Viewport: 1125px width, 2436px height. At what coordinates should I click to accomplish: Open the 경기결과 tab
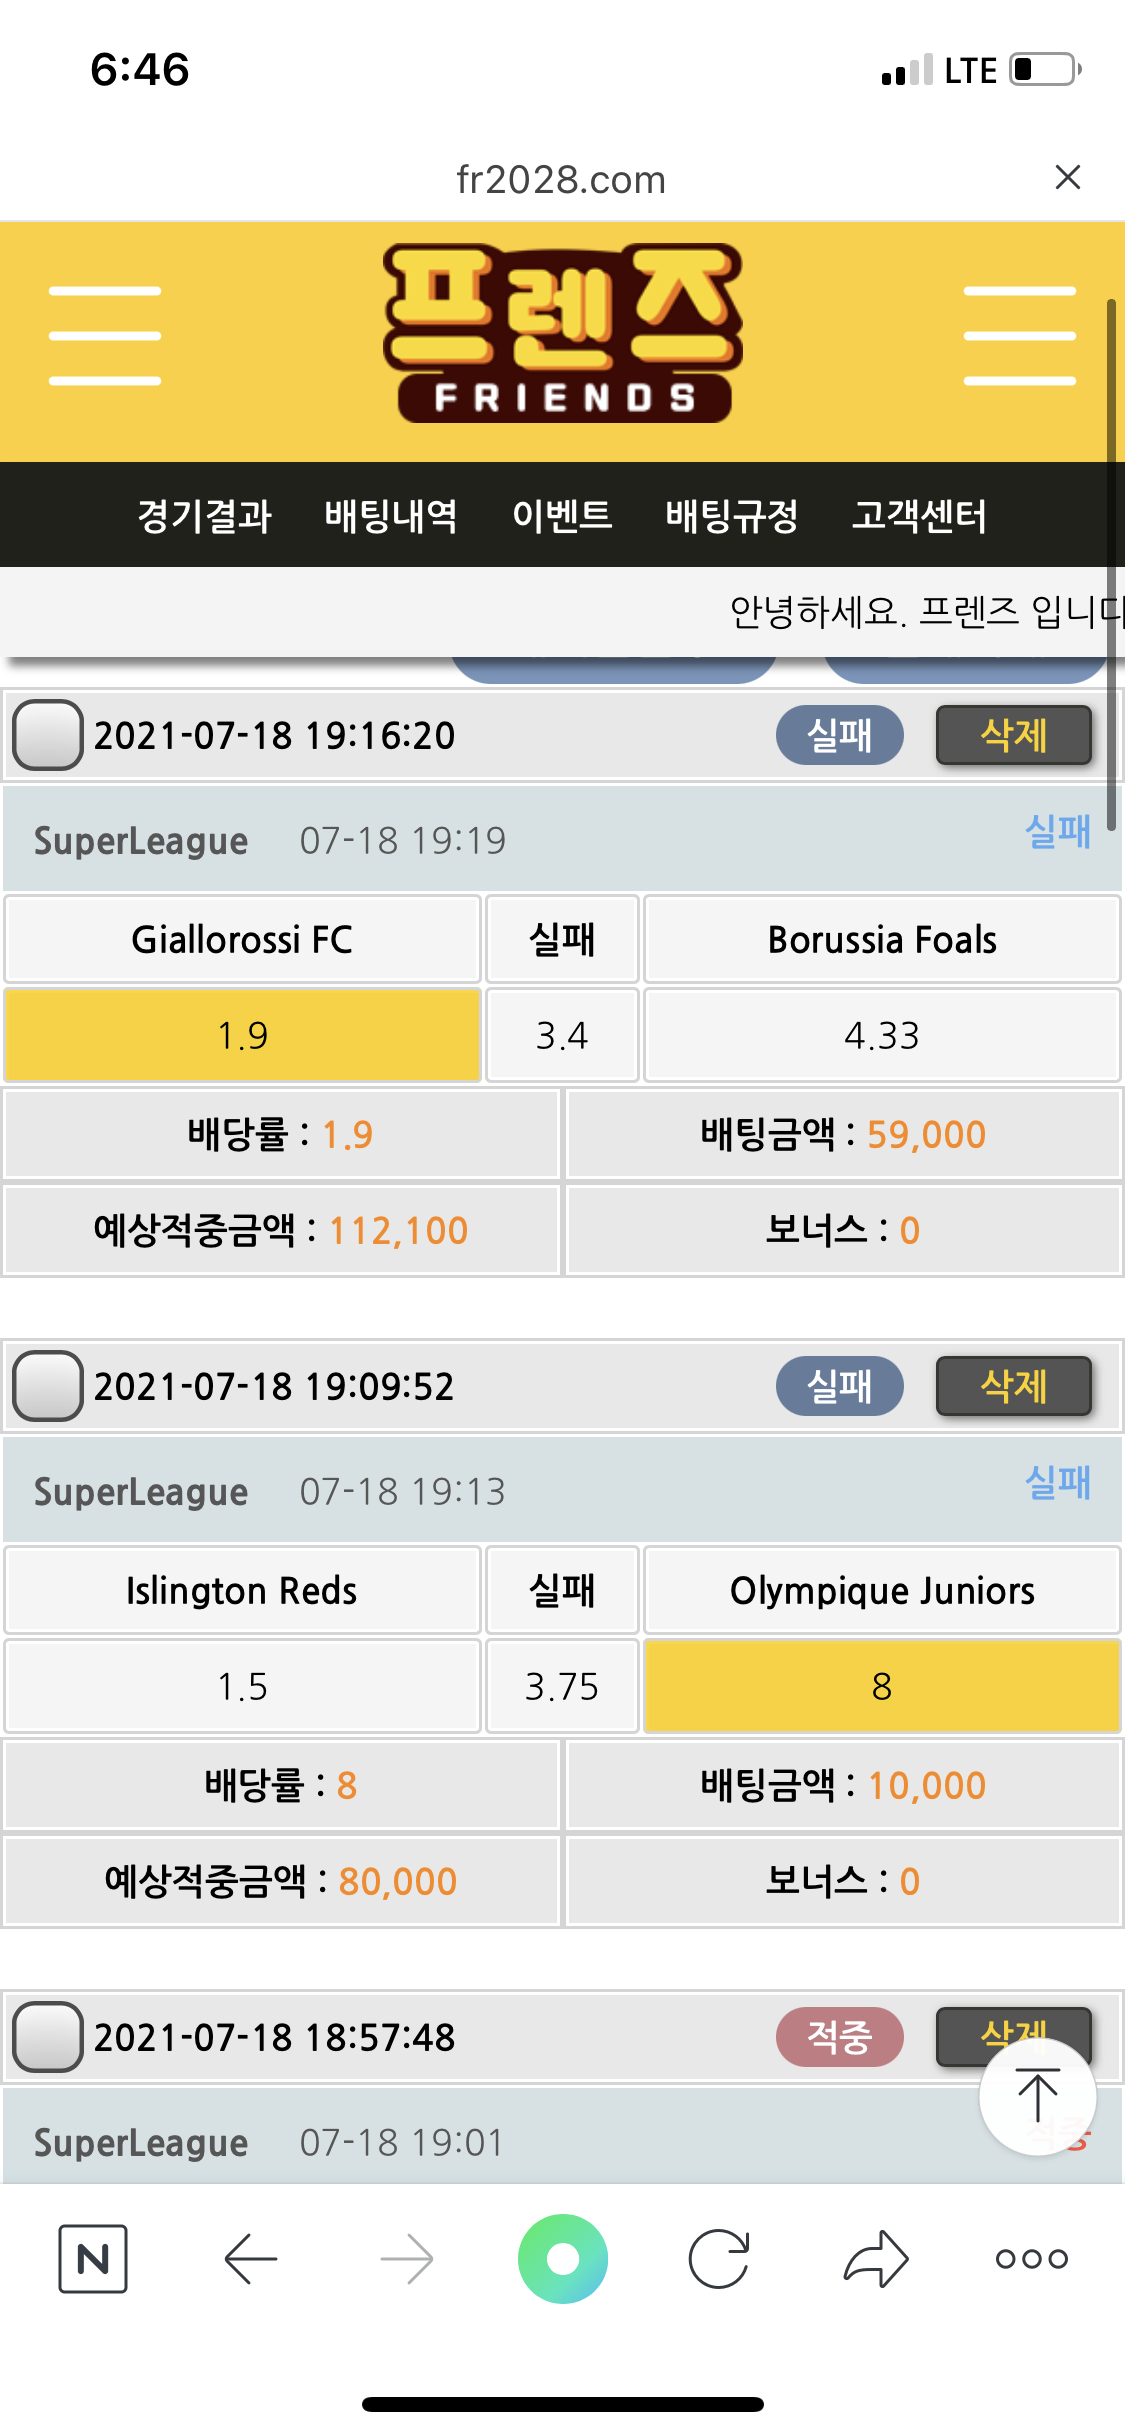pyautogui.click(x=204, y=516)
